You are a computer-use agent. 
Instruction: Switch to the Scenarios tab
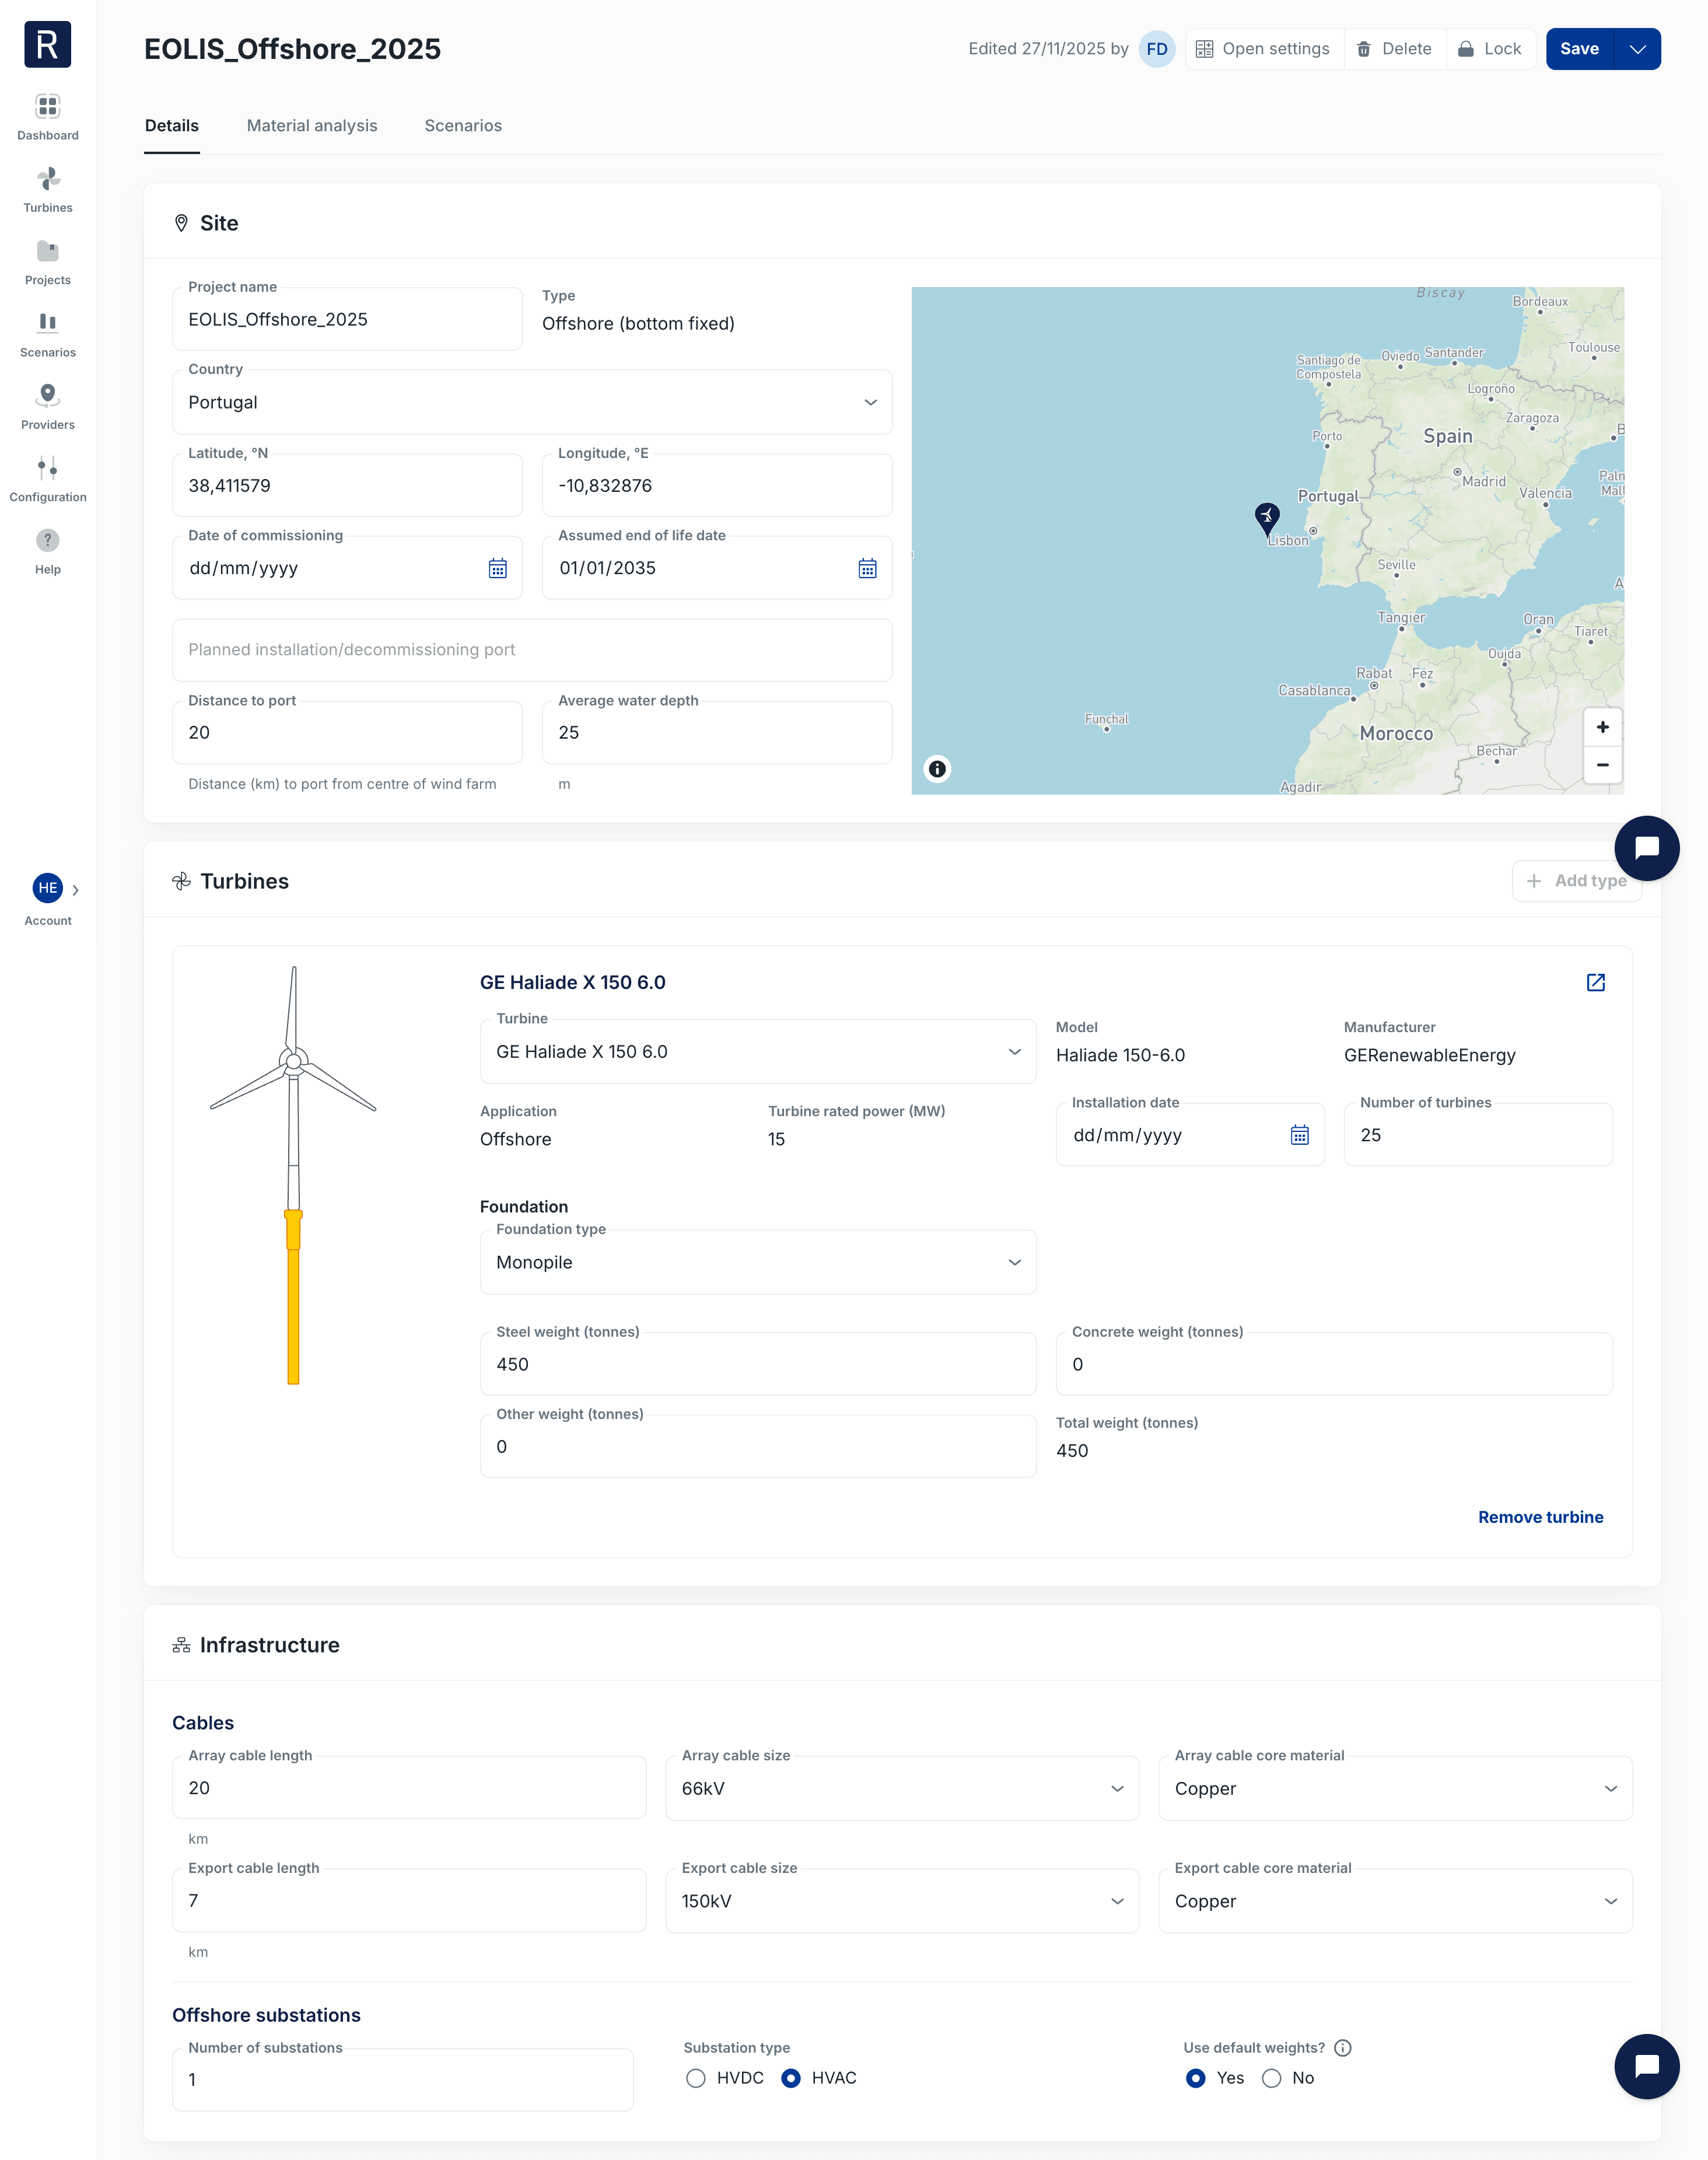pyautogui.click(x=463, y=125)
